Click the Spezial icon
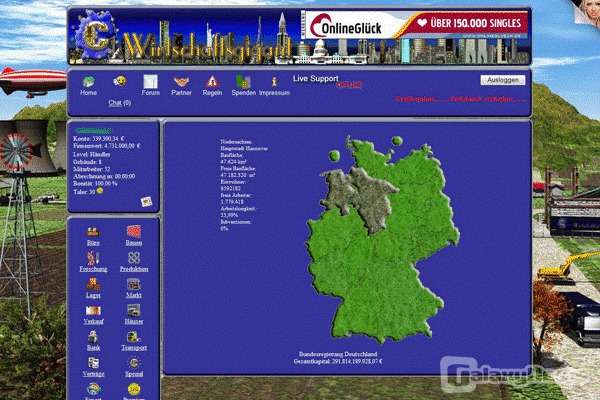Image resolution: width=600 pixels, height=400 pixels. tap(134, 363)
